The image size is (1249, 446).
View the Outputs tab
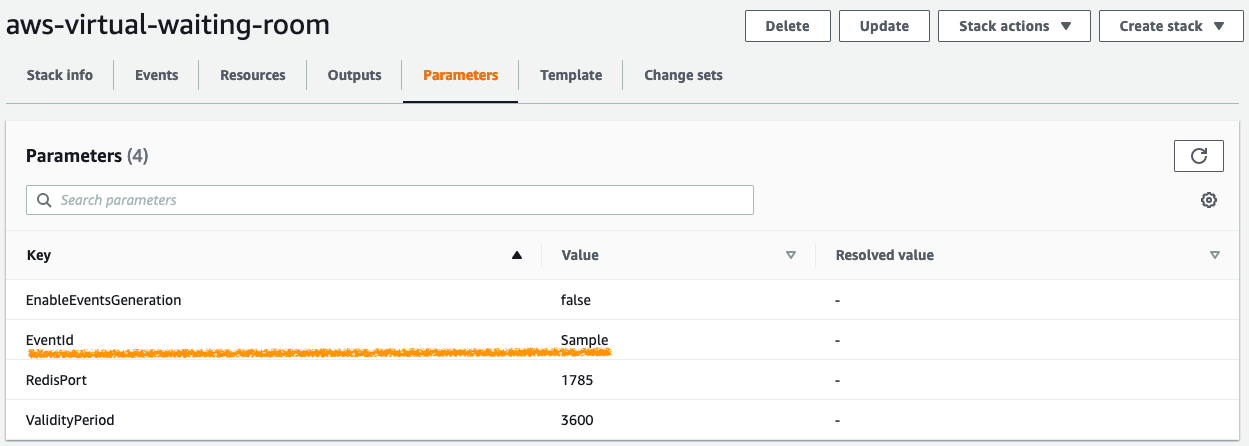[355, 75]
